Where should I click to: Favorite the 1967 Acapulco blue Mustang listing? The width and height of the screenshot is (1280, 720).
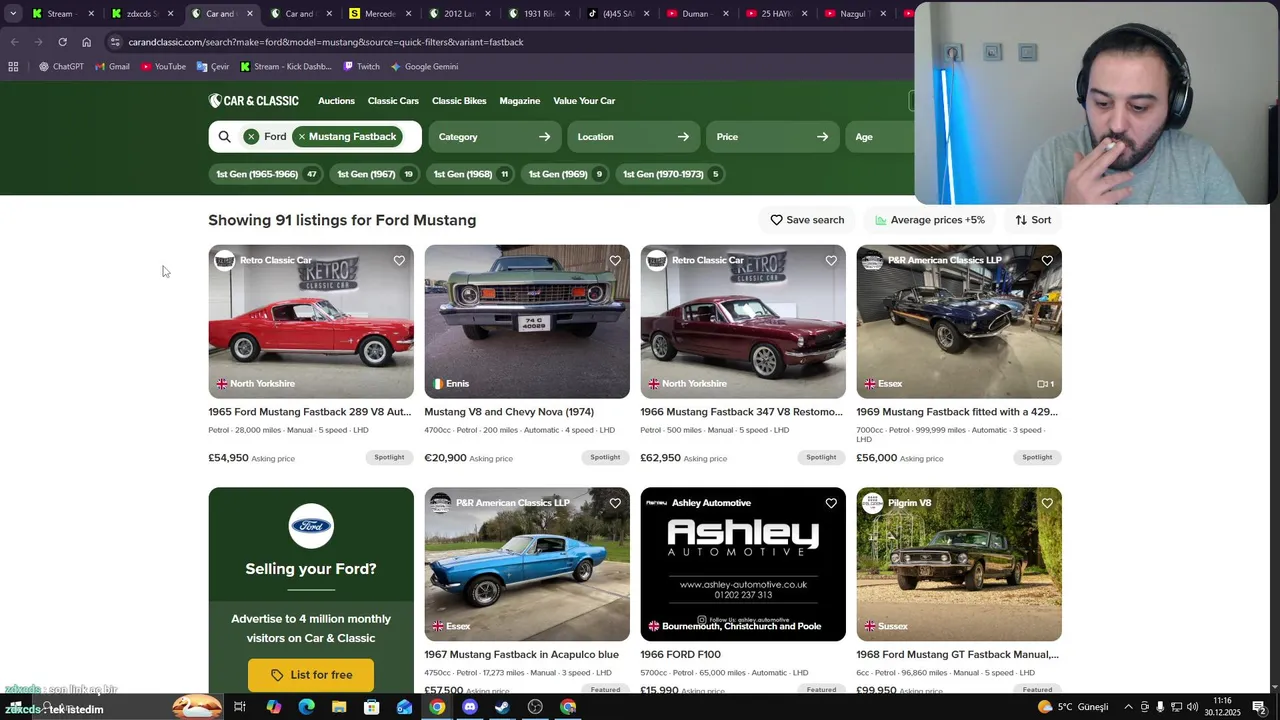(x=615, y=503)
